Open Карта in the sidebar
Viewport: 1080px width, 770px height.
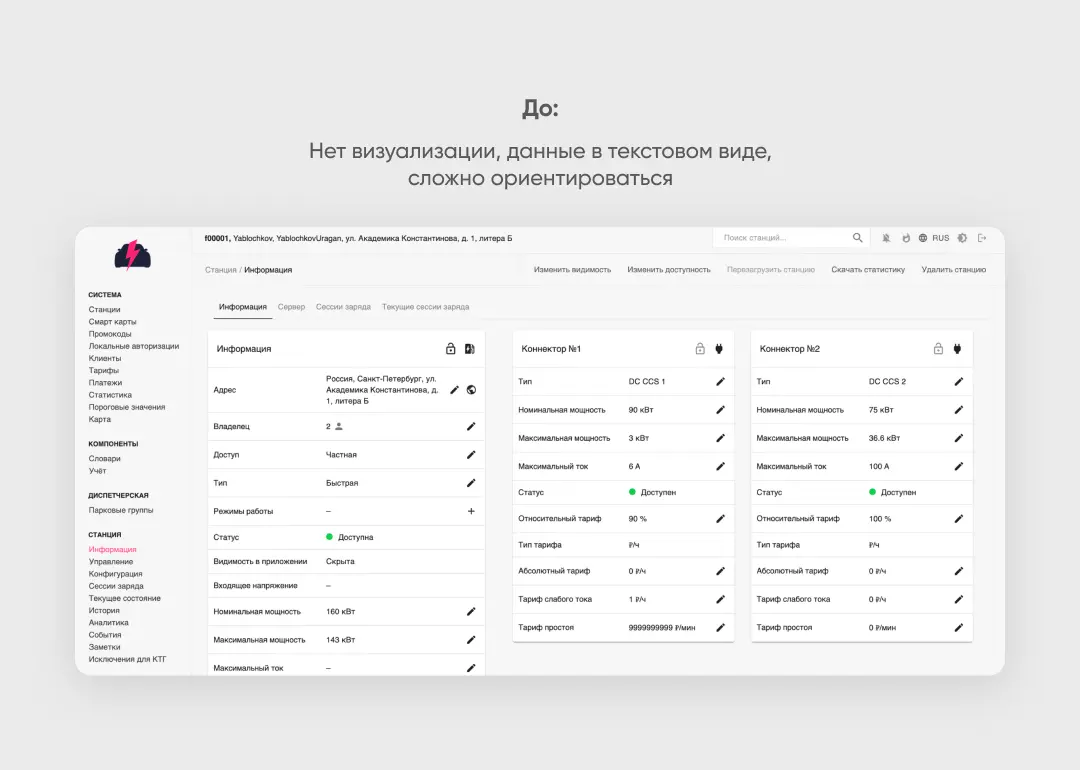pyautogui.click(x=99, y=419)
